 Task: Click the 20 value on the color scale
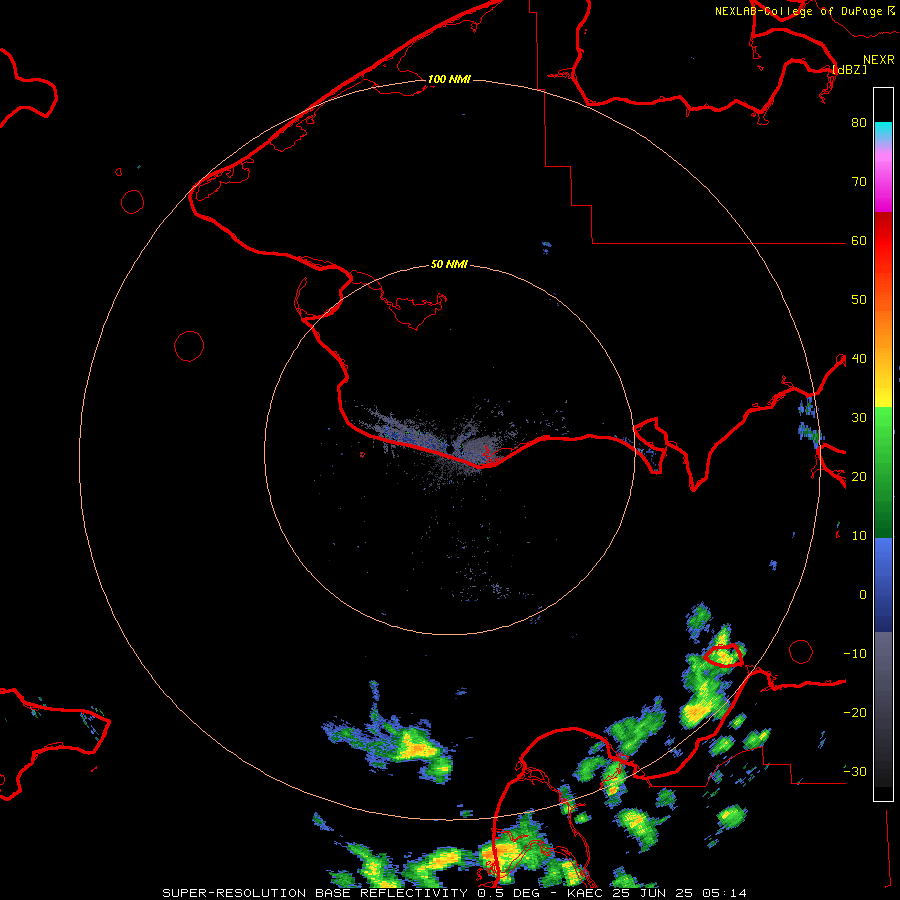[859, 477]
